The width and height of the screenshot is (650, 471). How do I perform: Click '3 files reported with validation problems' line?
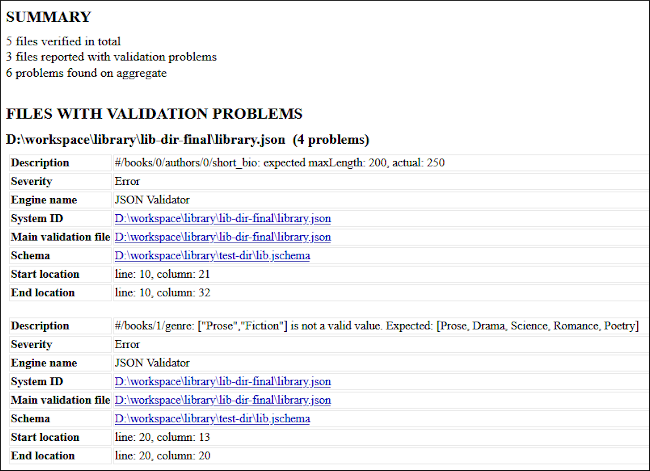111,57
